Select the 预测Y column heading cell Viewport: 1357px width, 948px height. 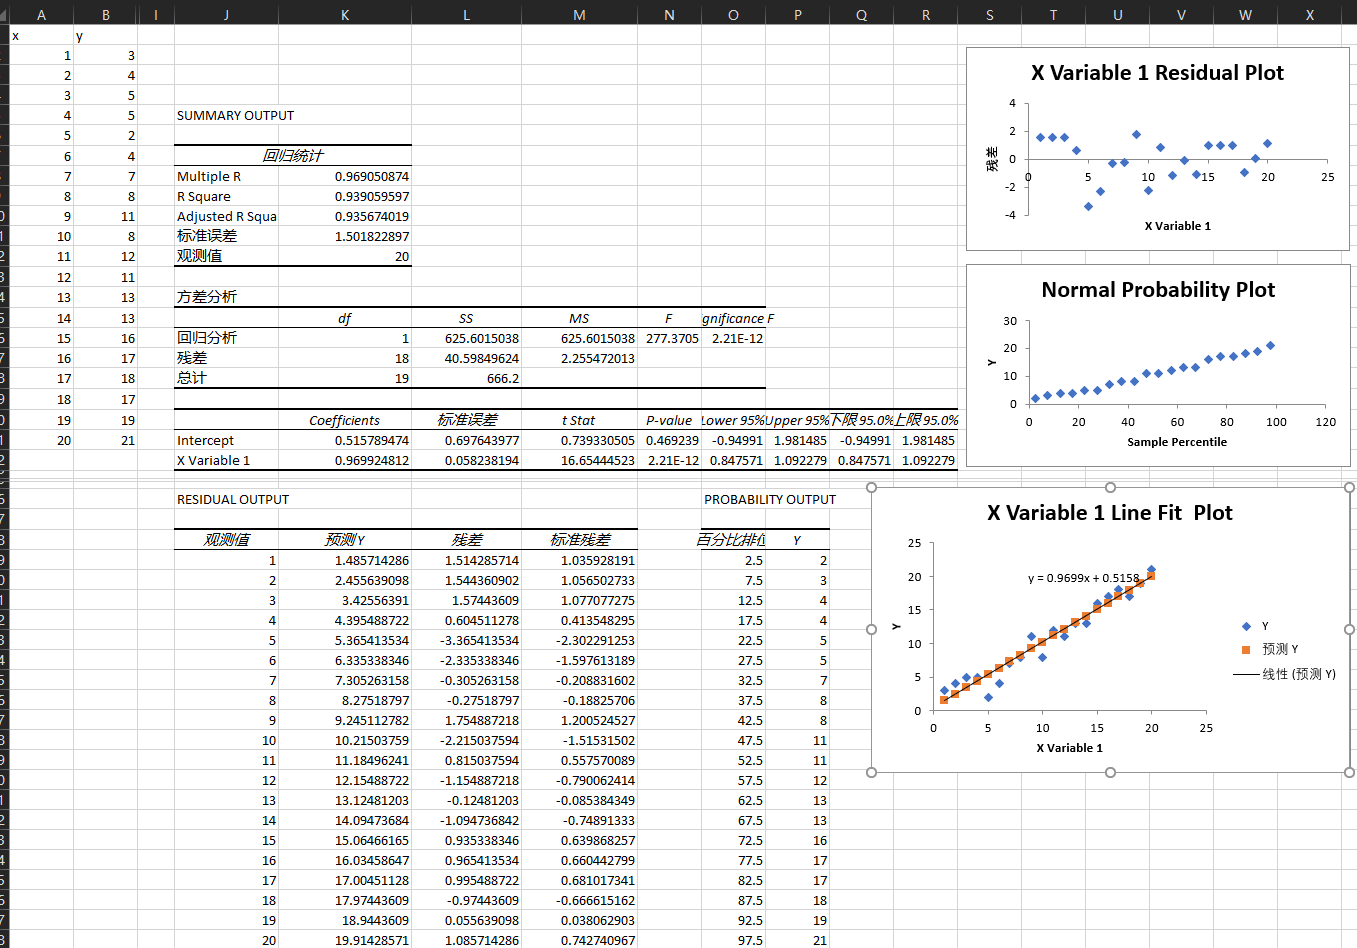(344, 539)
